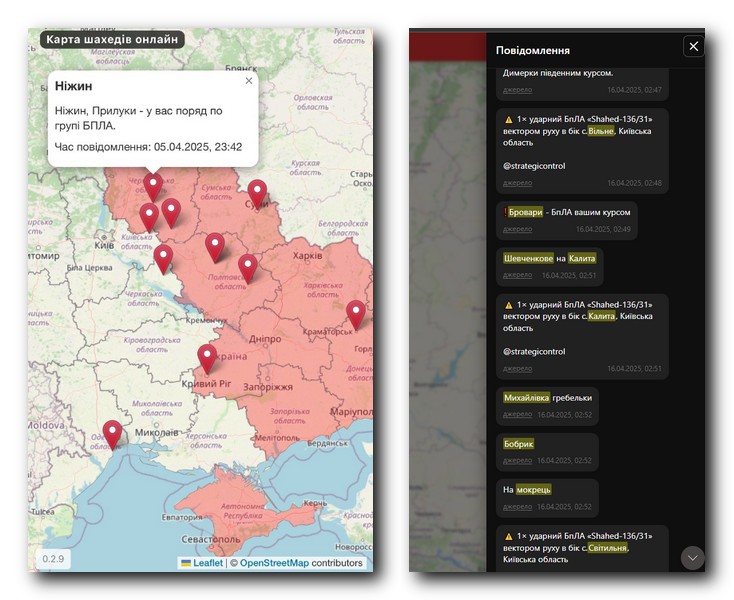The width and height of the screenshot is (734, 600).
Task: Click the Миколаїв city label on map
Action: tap(157, 432)
